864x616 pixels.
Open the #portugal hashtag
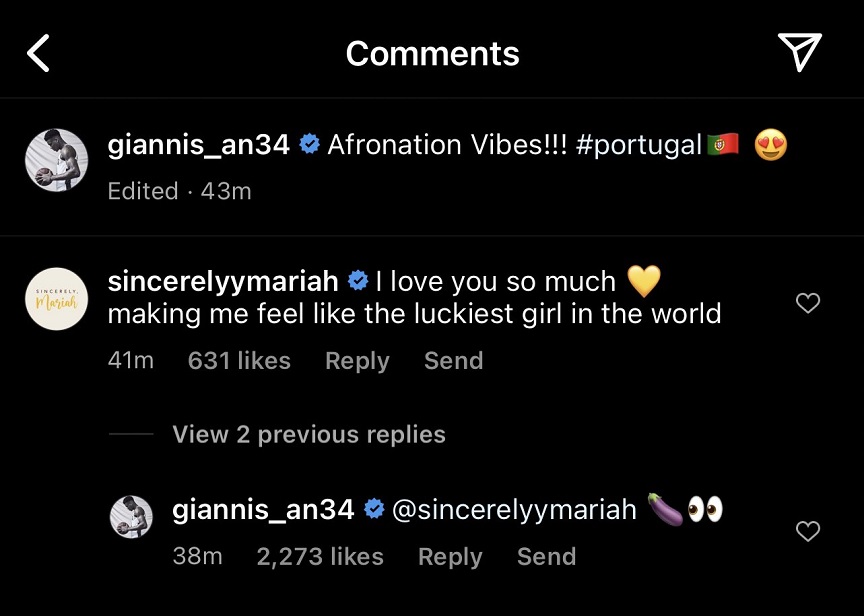[639, 145]
